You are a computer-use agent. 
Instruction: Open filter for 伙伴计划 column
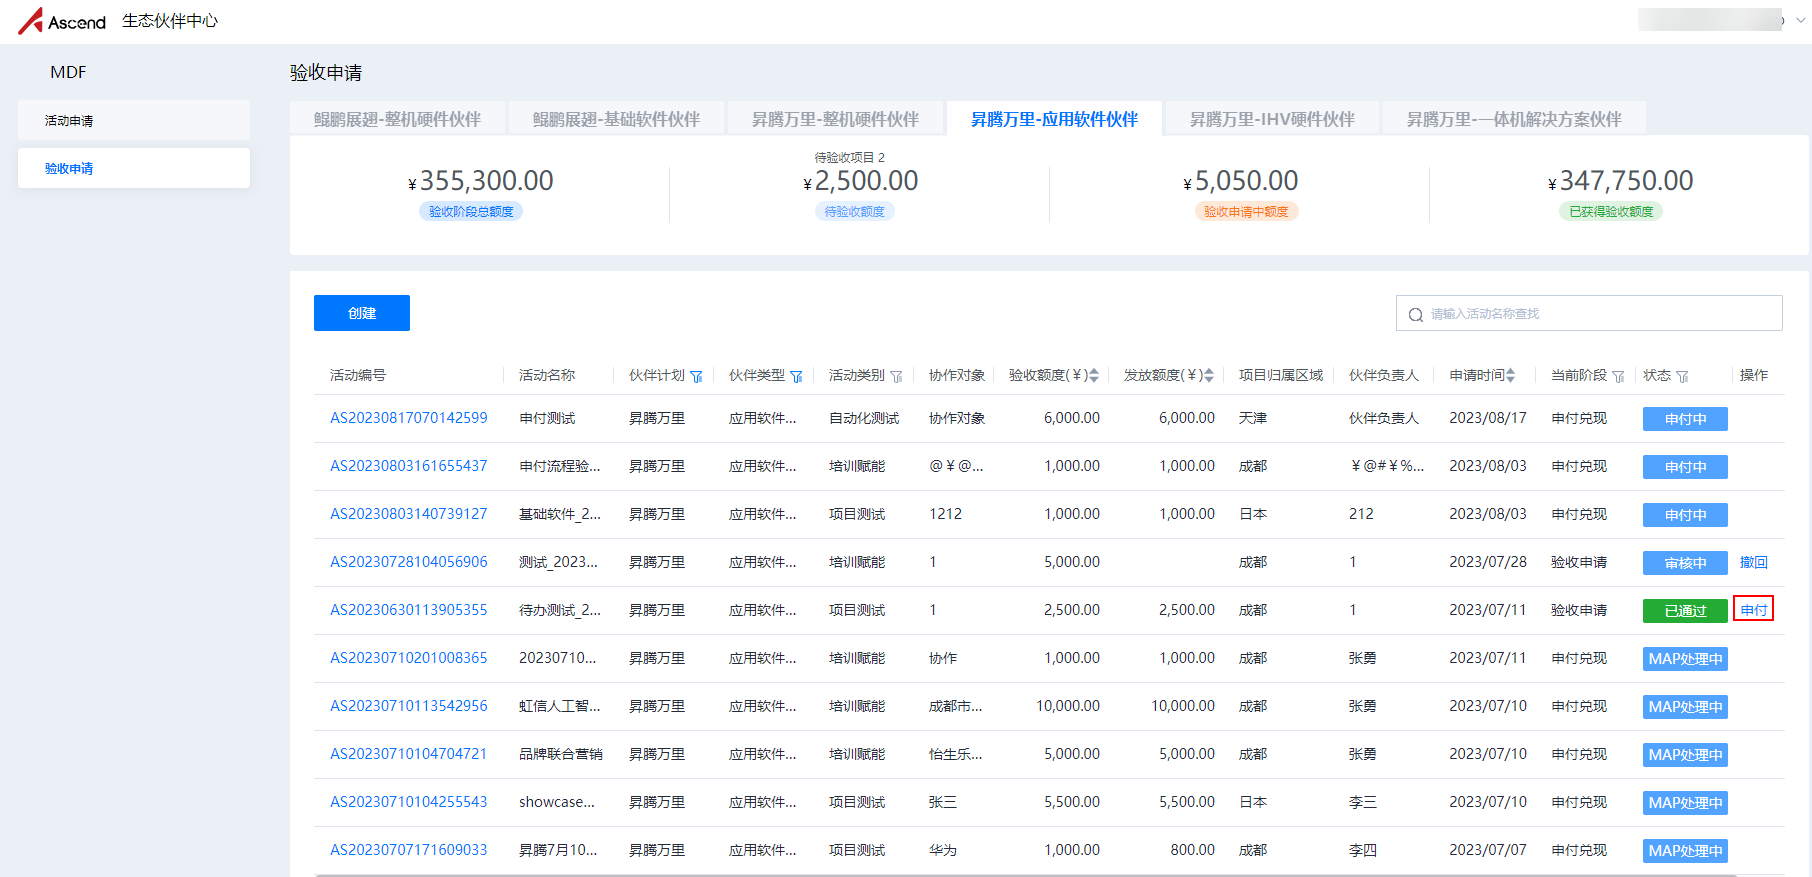point(696,376)
